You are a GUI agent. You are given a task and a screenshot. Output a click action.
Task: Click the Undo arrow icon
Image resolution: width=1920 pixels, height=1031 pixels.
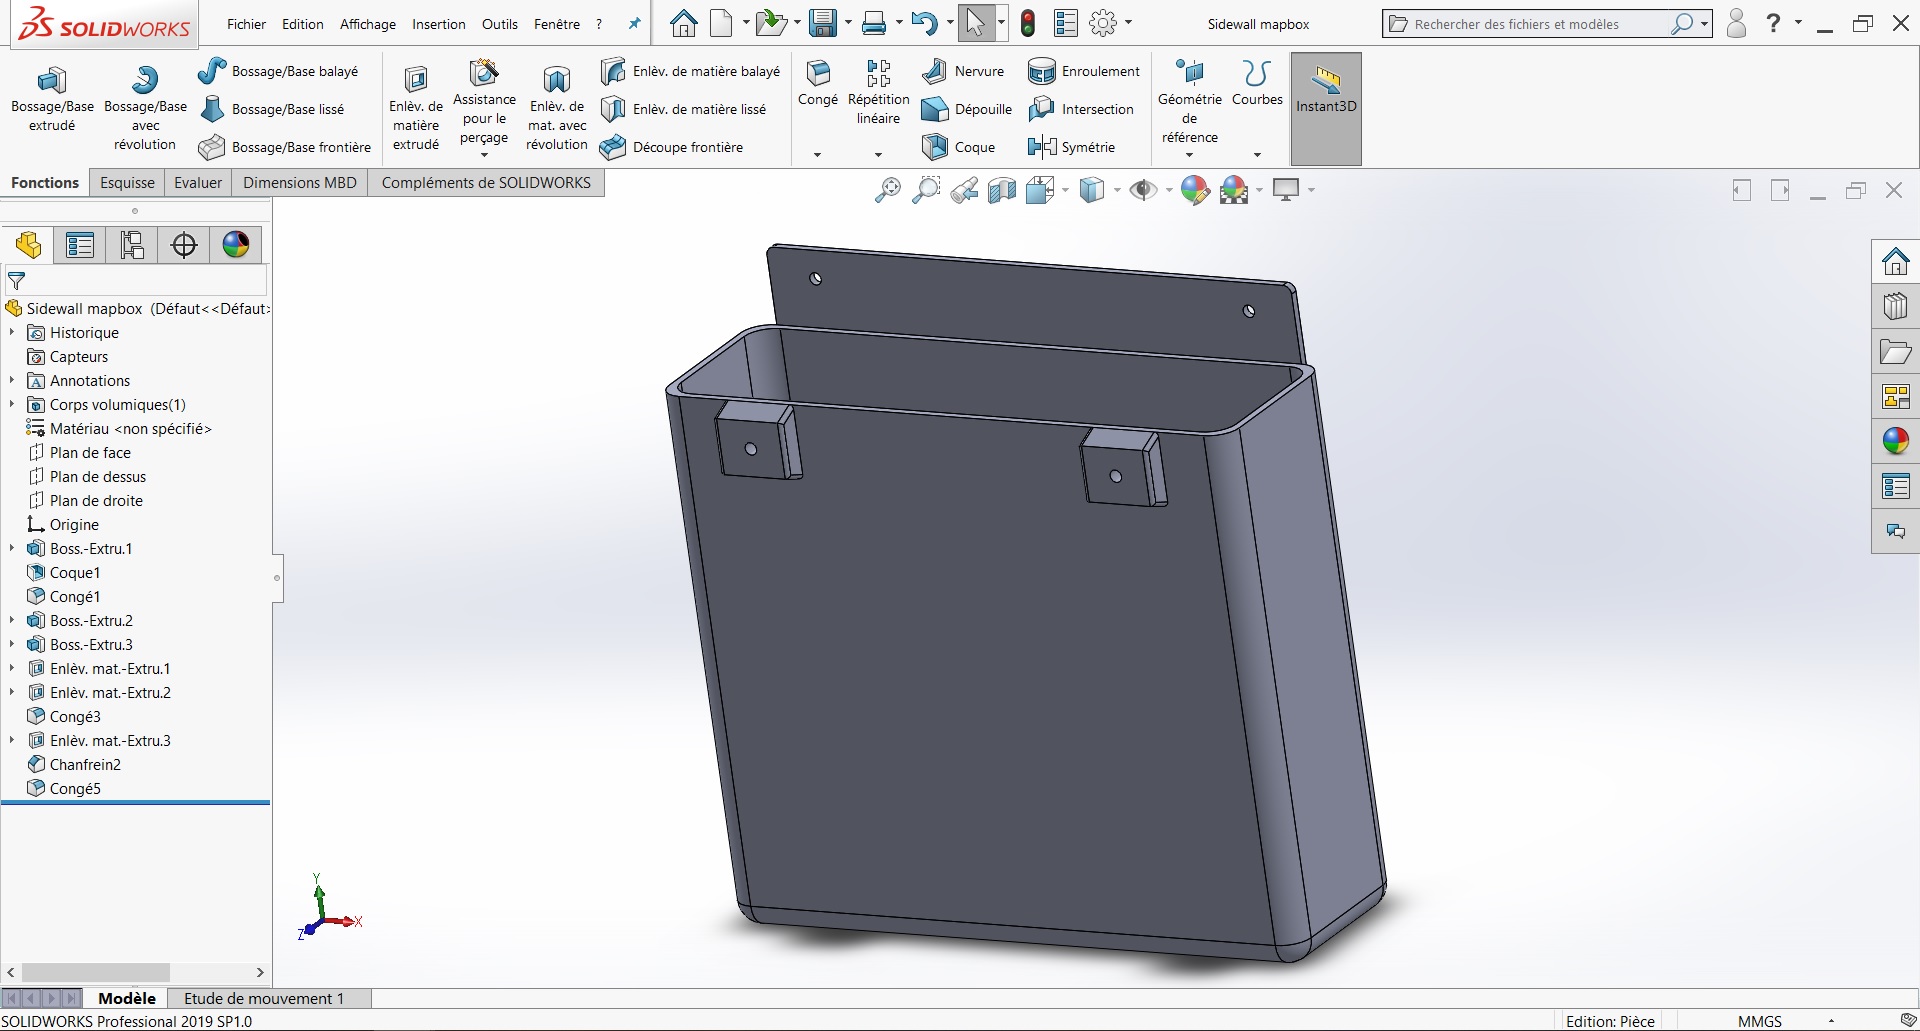click(x=924, y=23)
